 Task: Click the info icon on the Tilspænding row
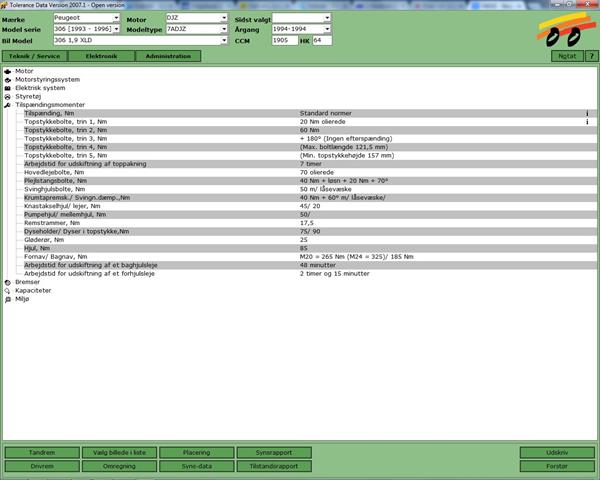coord(586,113)
